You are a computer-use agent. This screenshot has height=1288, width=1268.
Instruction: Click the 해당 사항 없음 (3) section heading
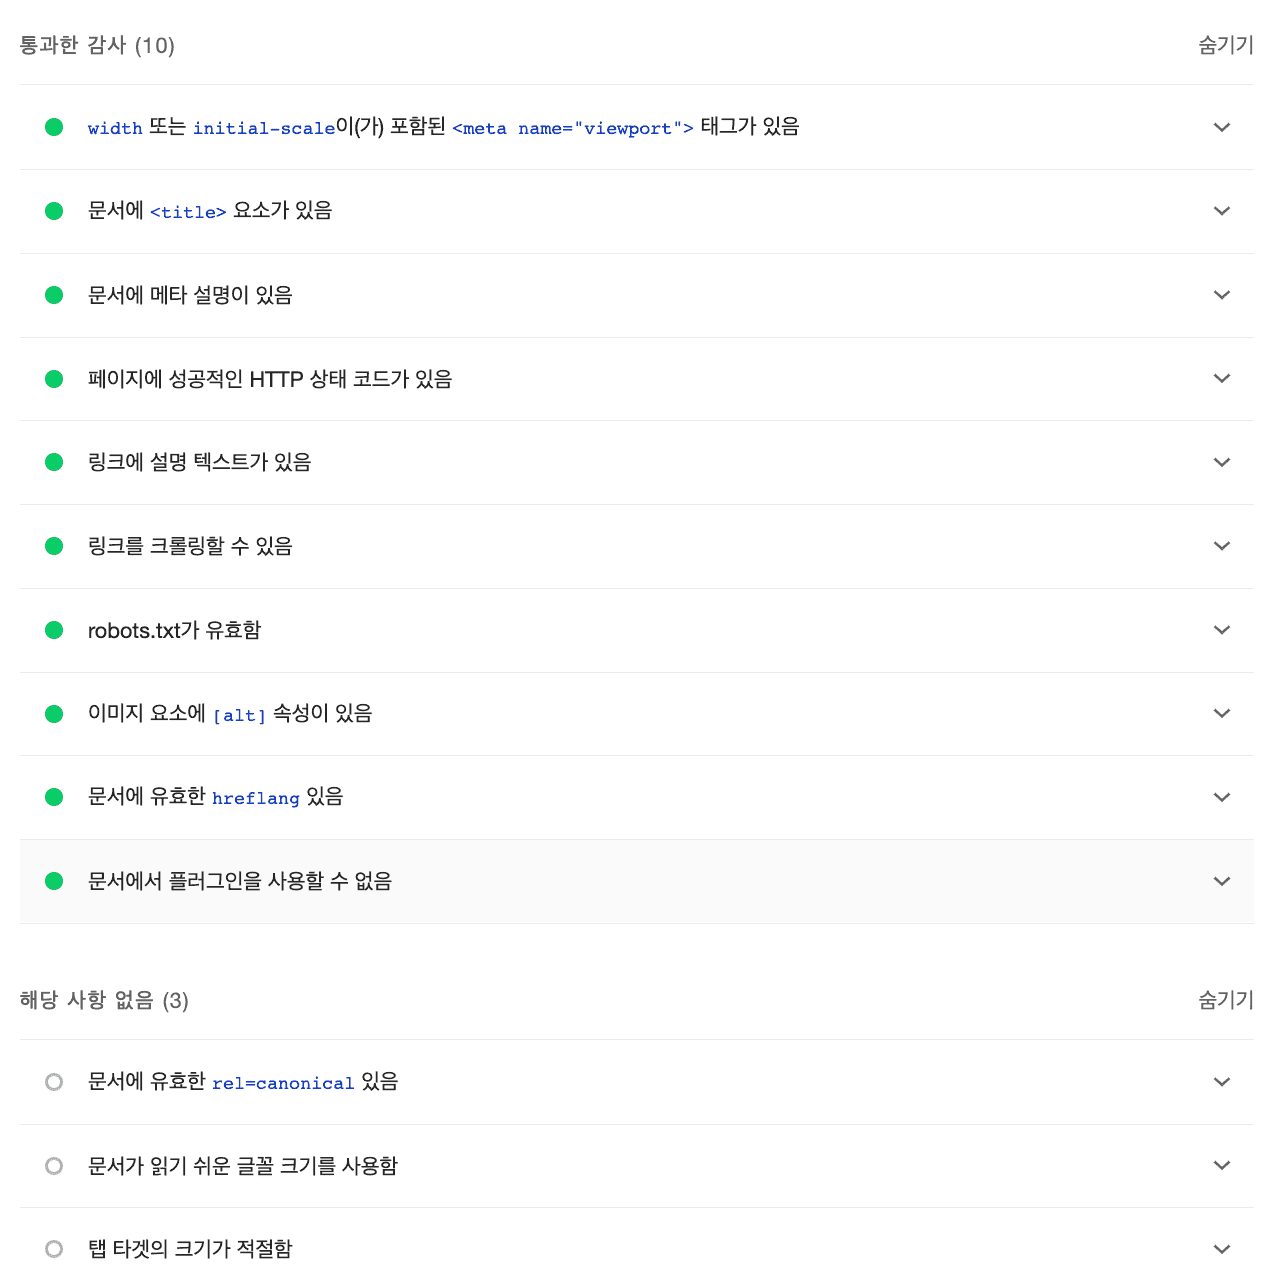[x=104, y=1000]
